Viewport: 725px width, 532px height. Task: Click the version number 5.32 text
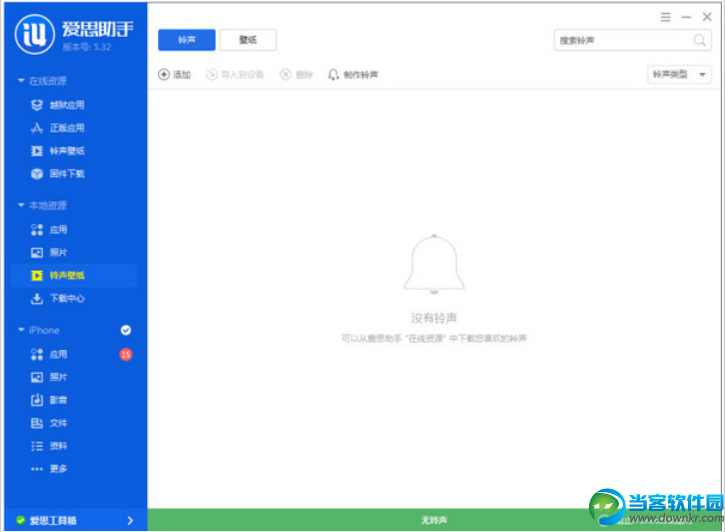pos(86,47)
